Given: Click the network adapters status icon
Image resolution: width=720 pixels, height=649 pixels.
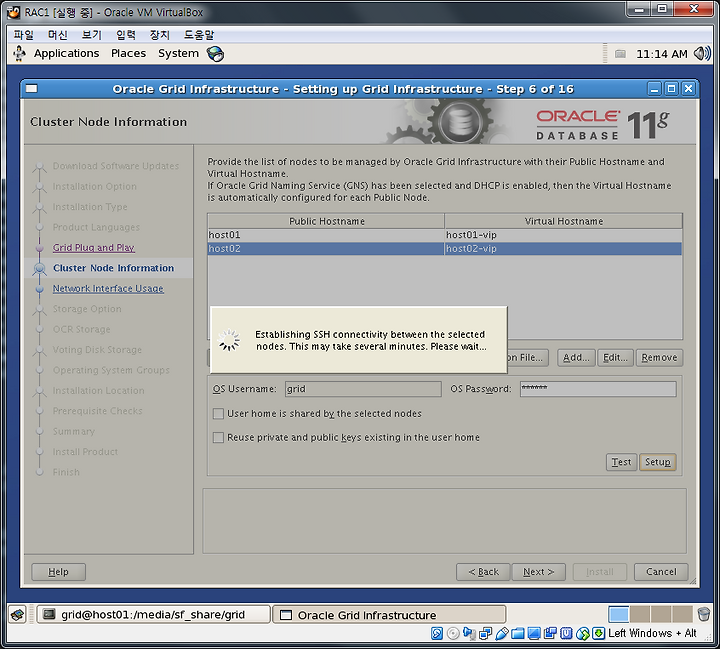Looking at the screenshot, I should (x=485, y=633).
